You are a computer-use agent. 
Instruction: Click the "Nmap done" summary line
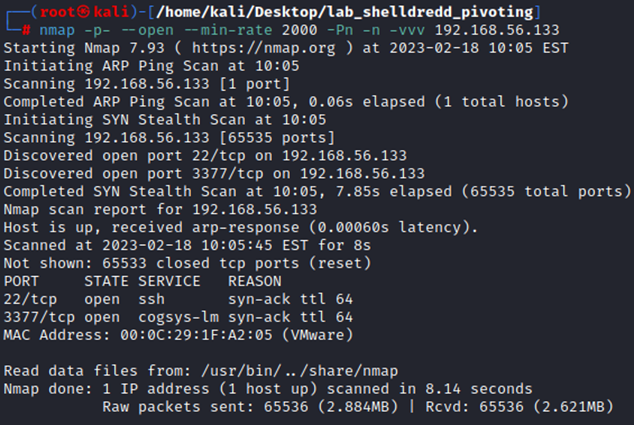pos(268,389)
